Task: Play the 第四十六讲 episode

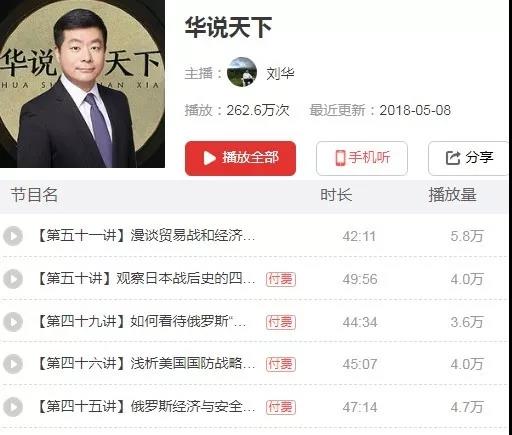Action: pyautogui.click(x=13, y=364)
